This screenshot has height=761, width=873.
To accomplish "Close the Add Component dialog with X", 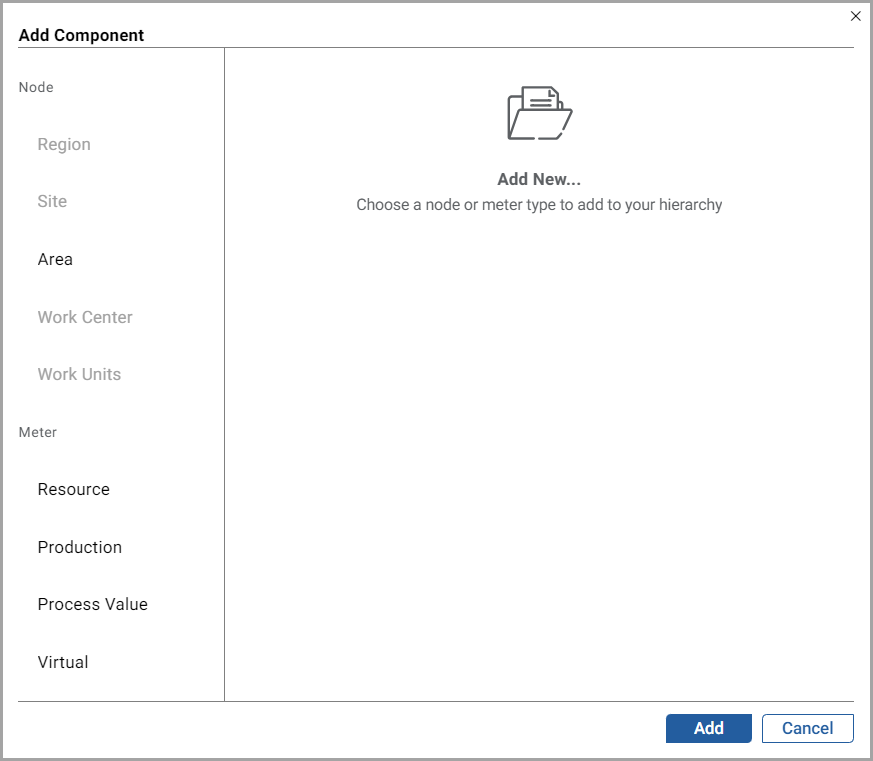I will [x=855, y=16].
